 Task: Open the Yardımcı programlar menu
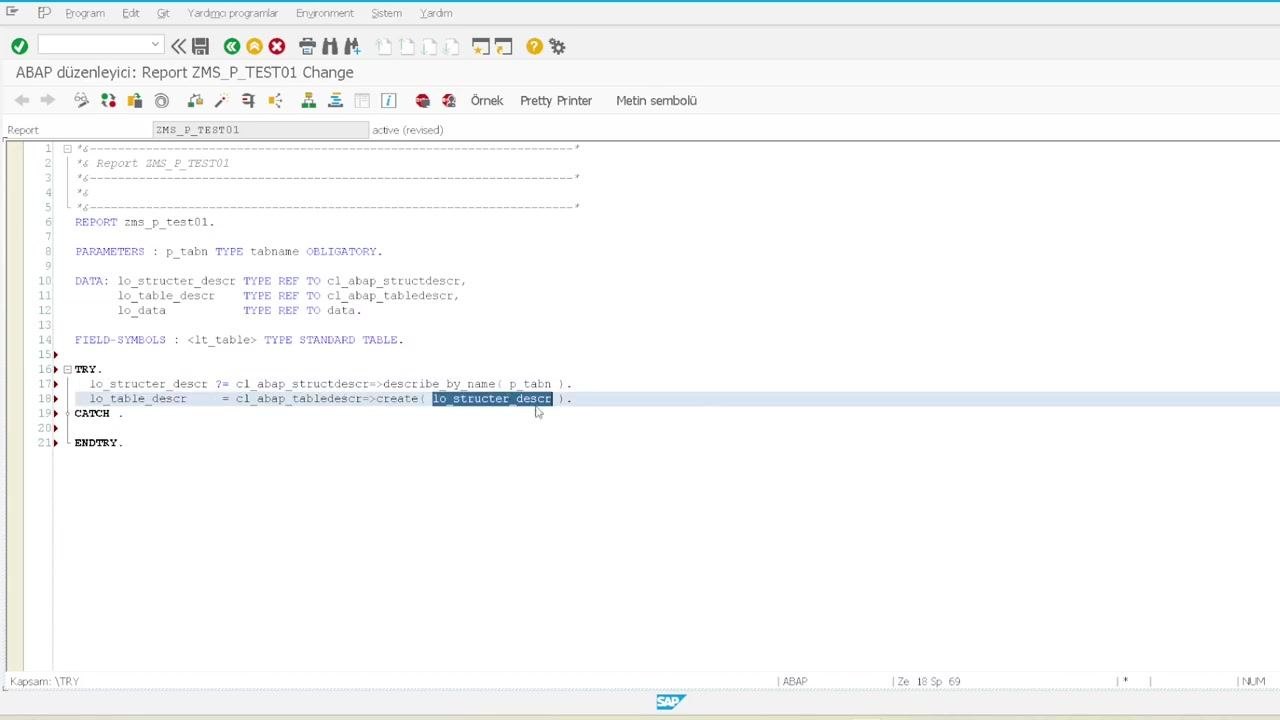pos(233,13)
